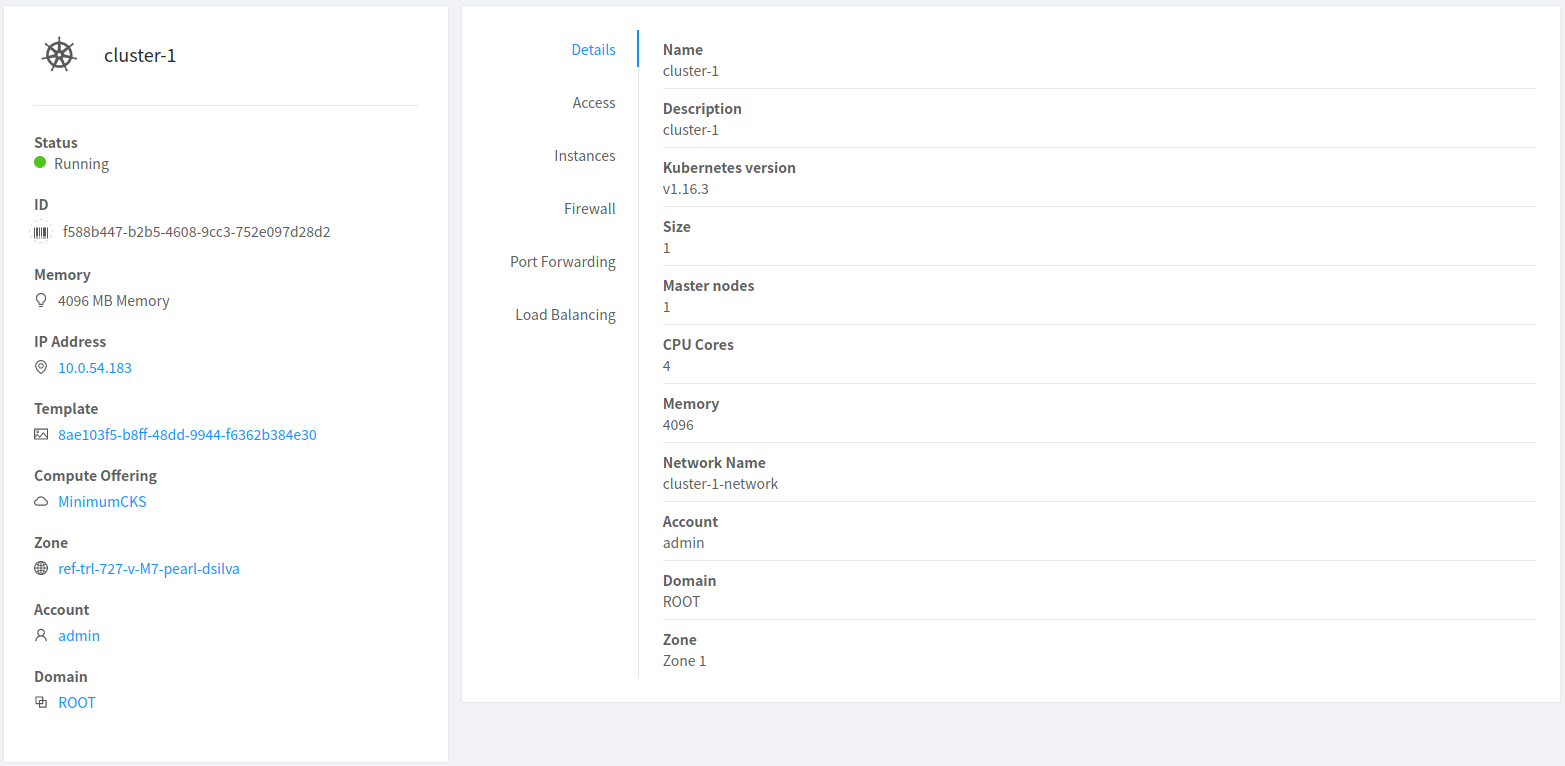1565x766 pixels.
Task: Open the Port Forwarding tab
Action: pos(563,261)
